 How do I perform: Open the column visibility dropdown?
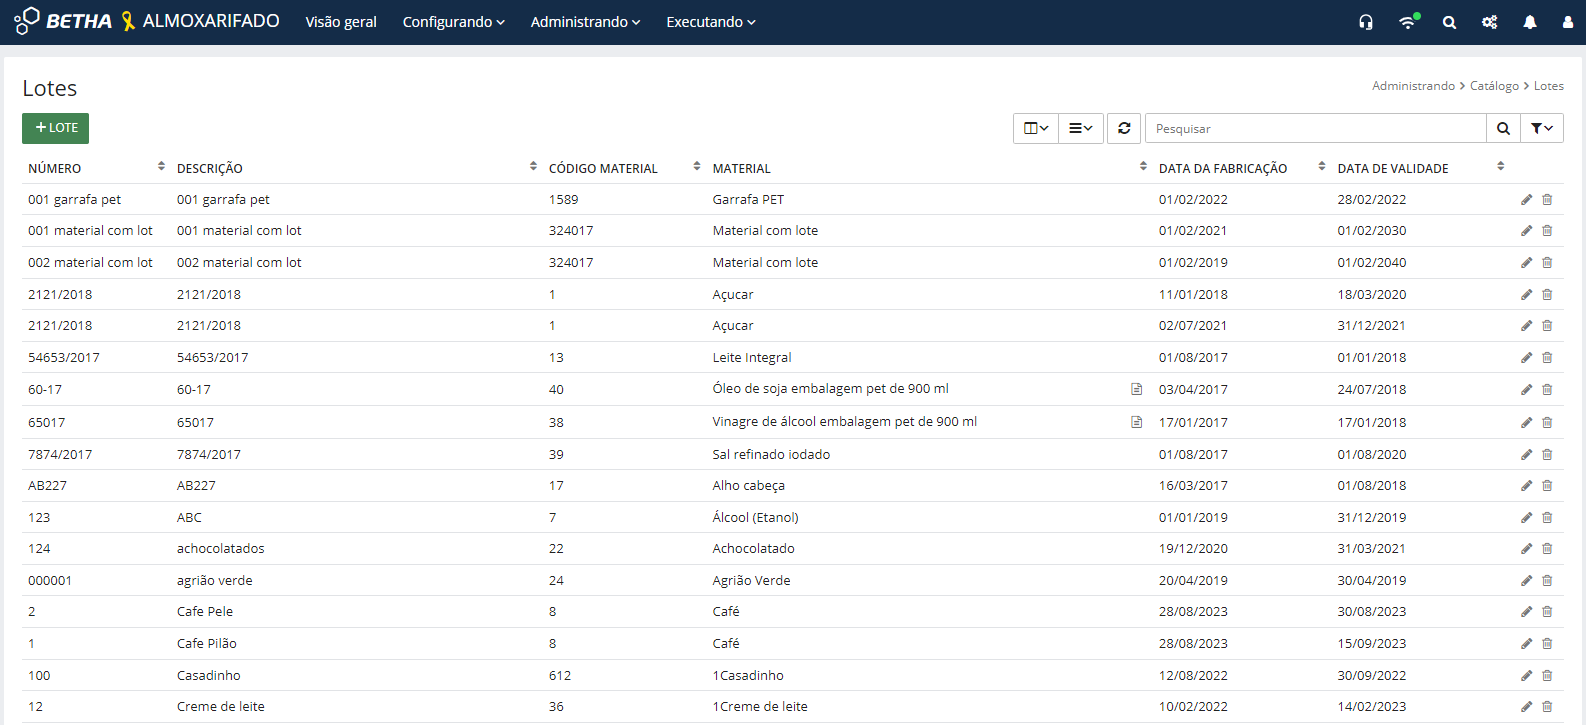point(1036,128)
